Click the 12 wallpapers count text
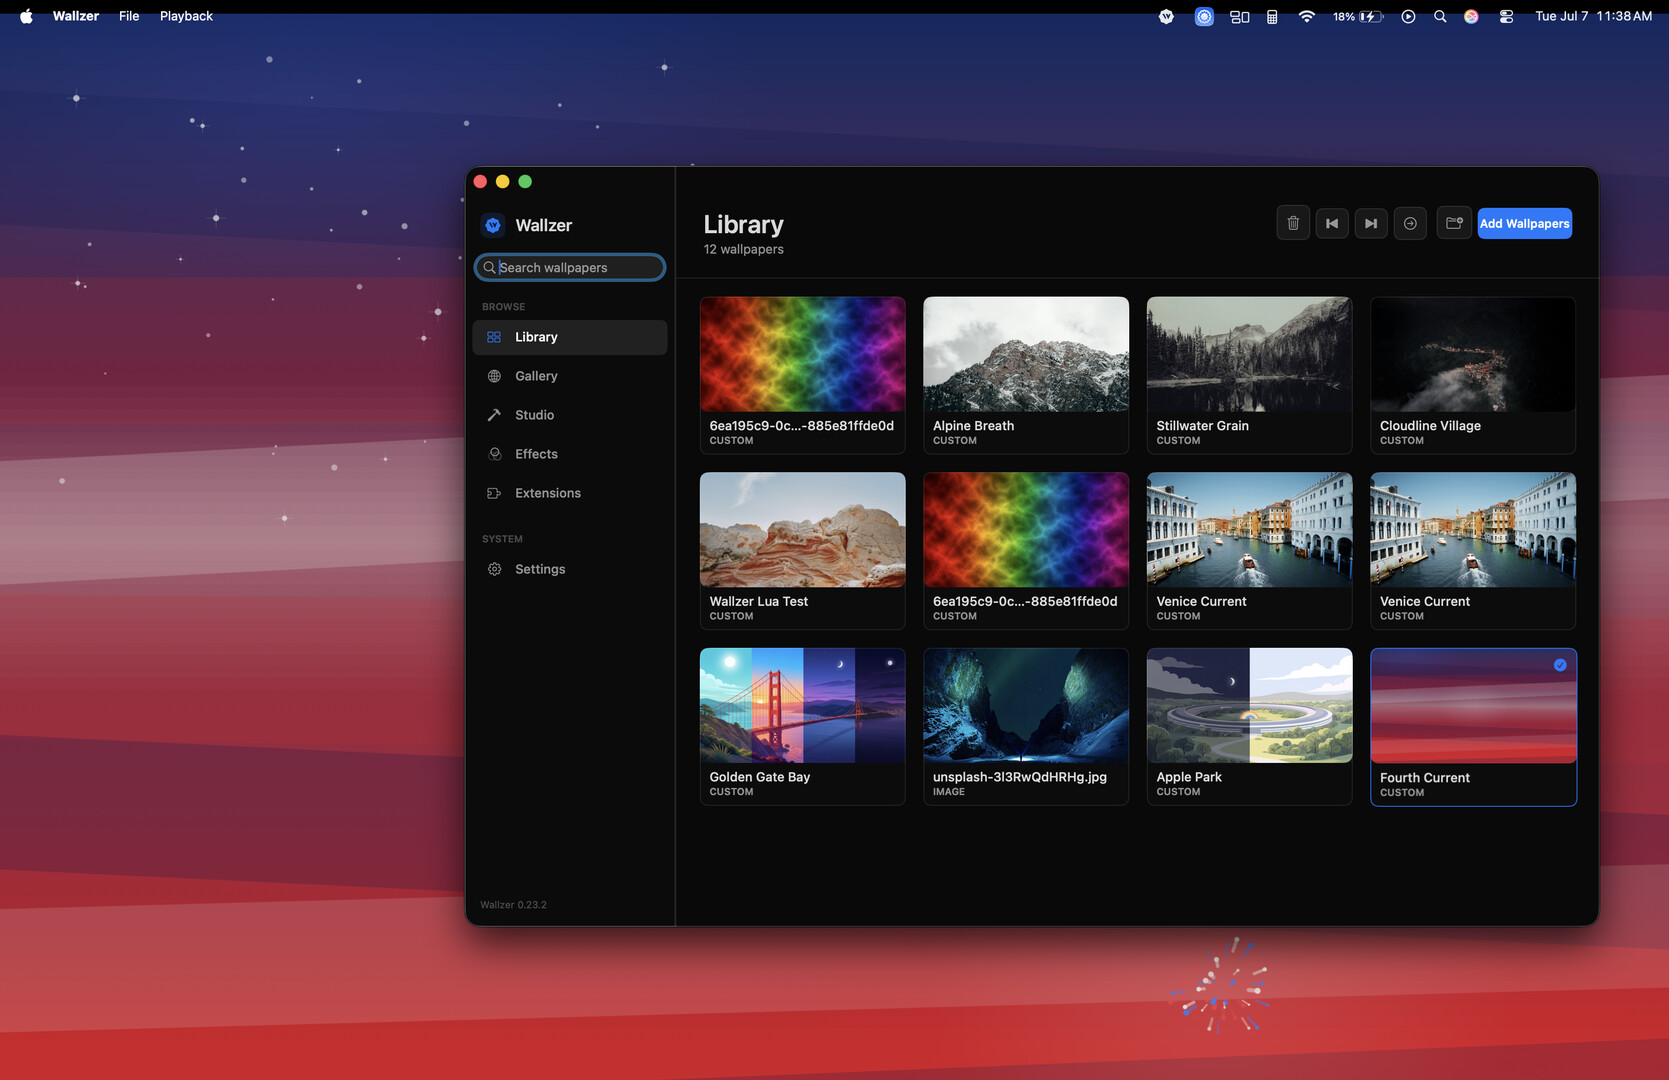 tap(744, 249)
